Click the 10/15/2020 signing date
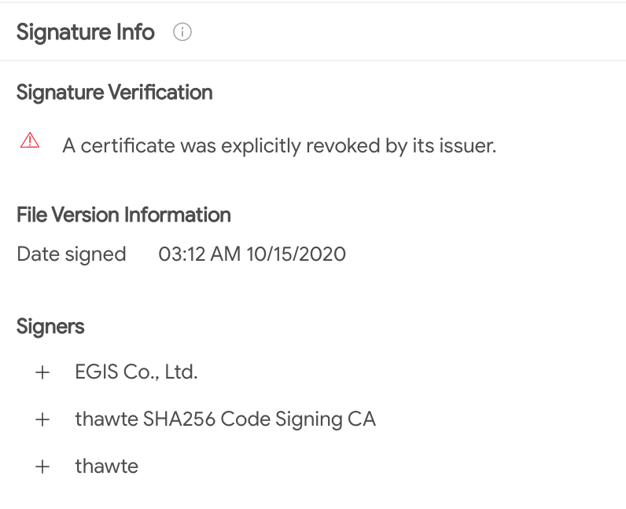This screenshot has width=626, height=509. [x=296, y=254]
